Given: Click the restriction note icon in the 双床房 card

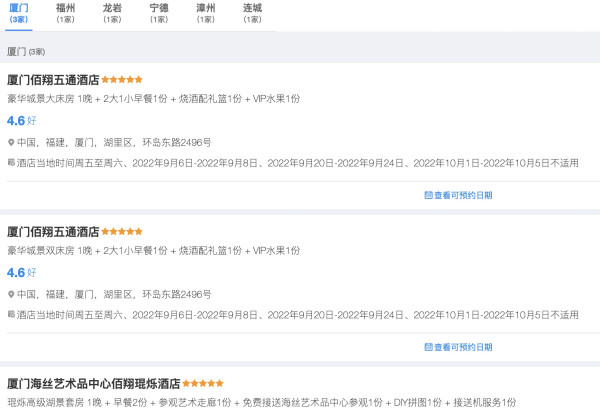Looking at the screenshot, I should pos(11,315).
